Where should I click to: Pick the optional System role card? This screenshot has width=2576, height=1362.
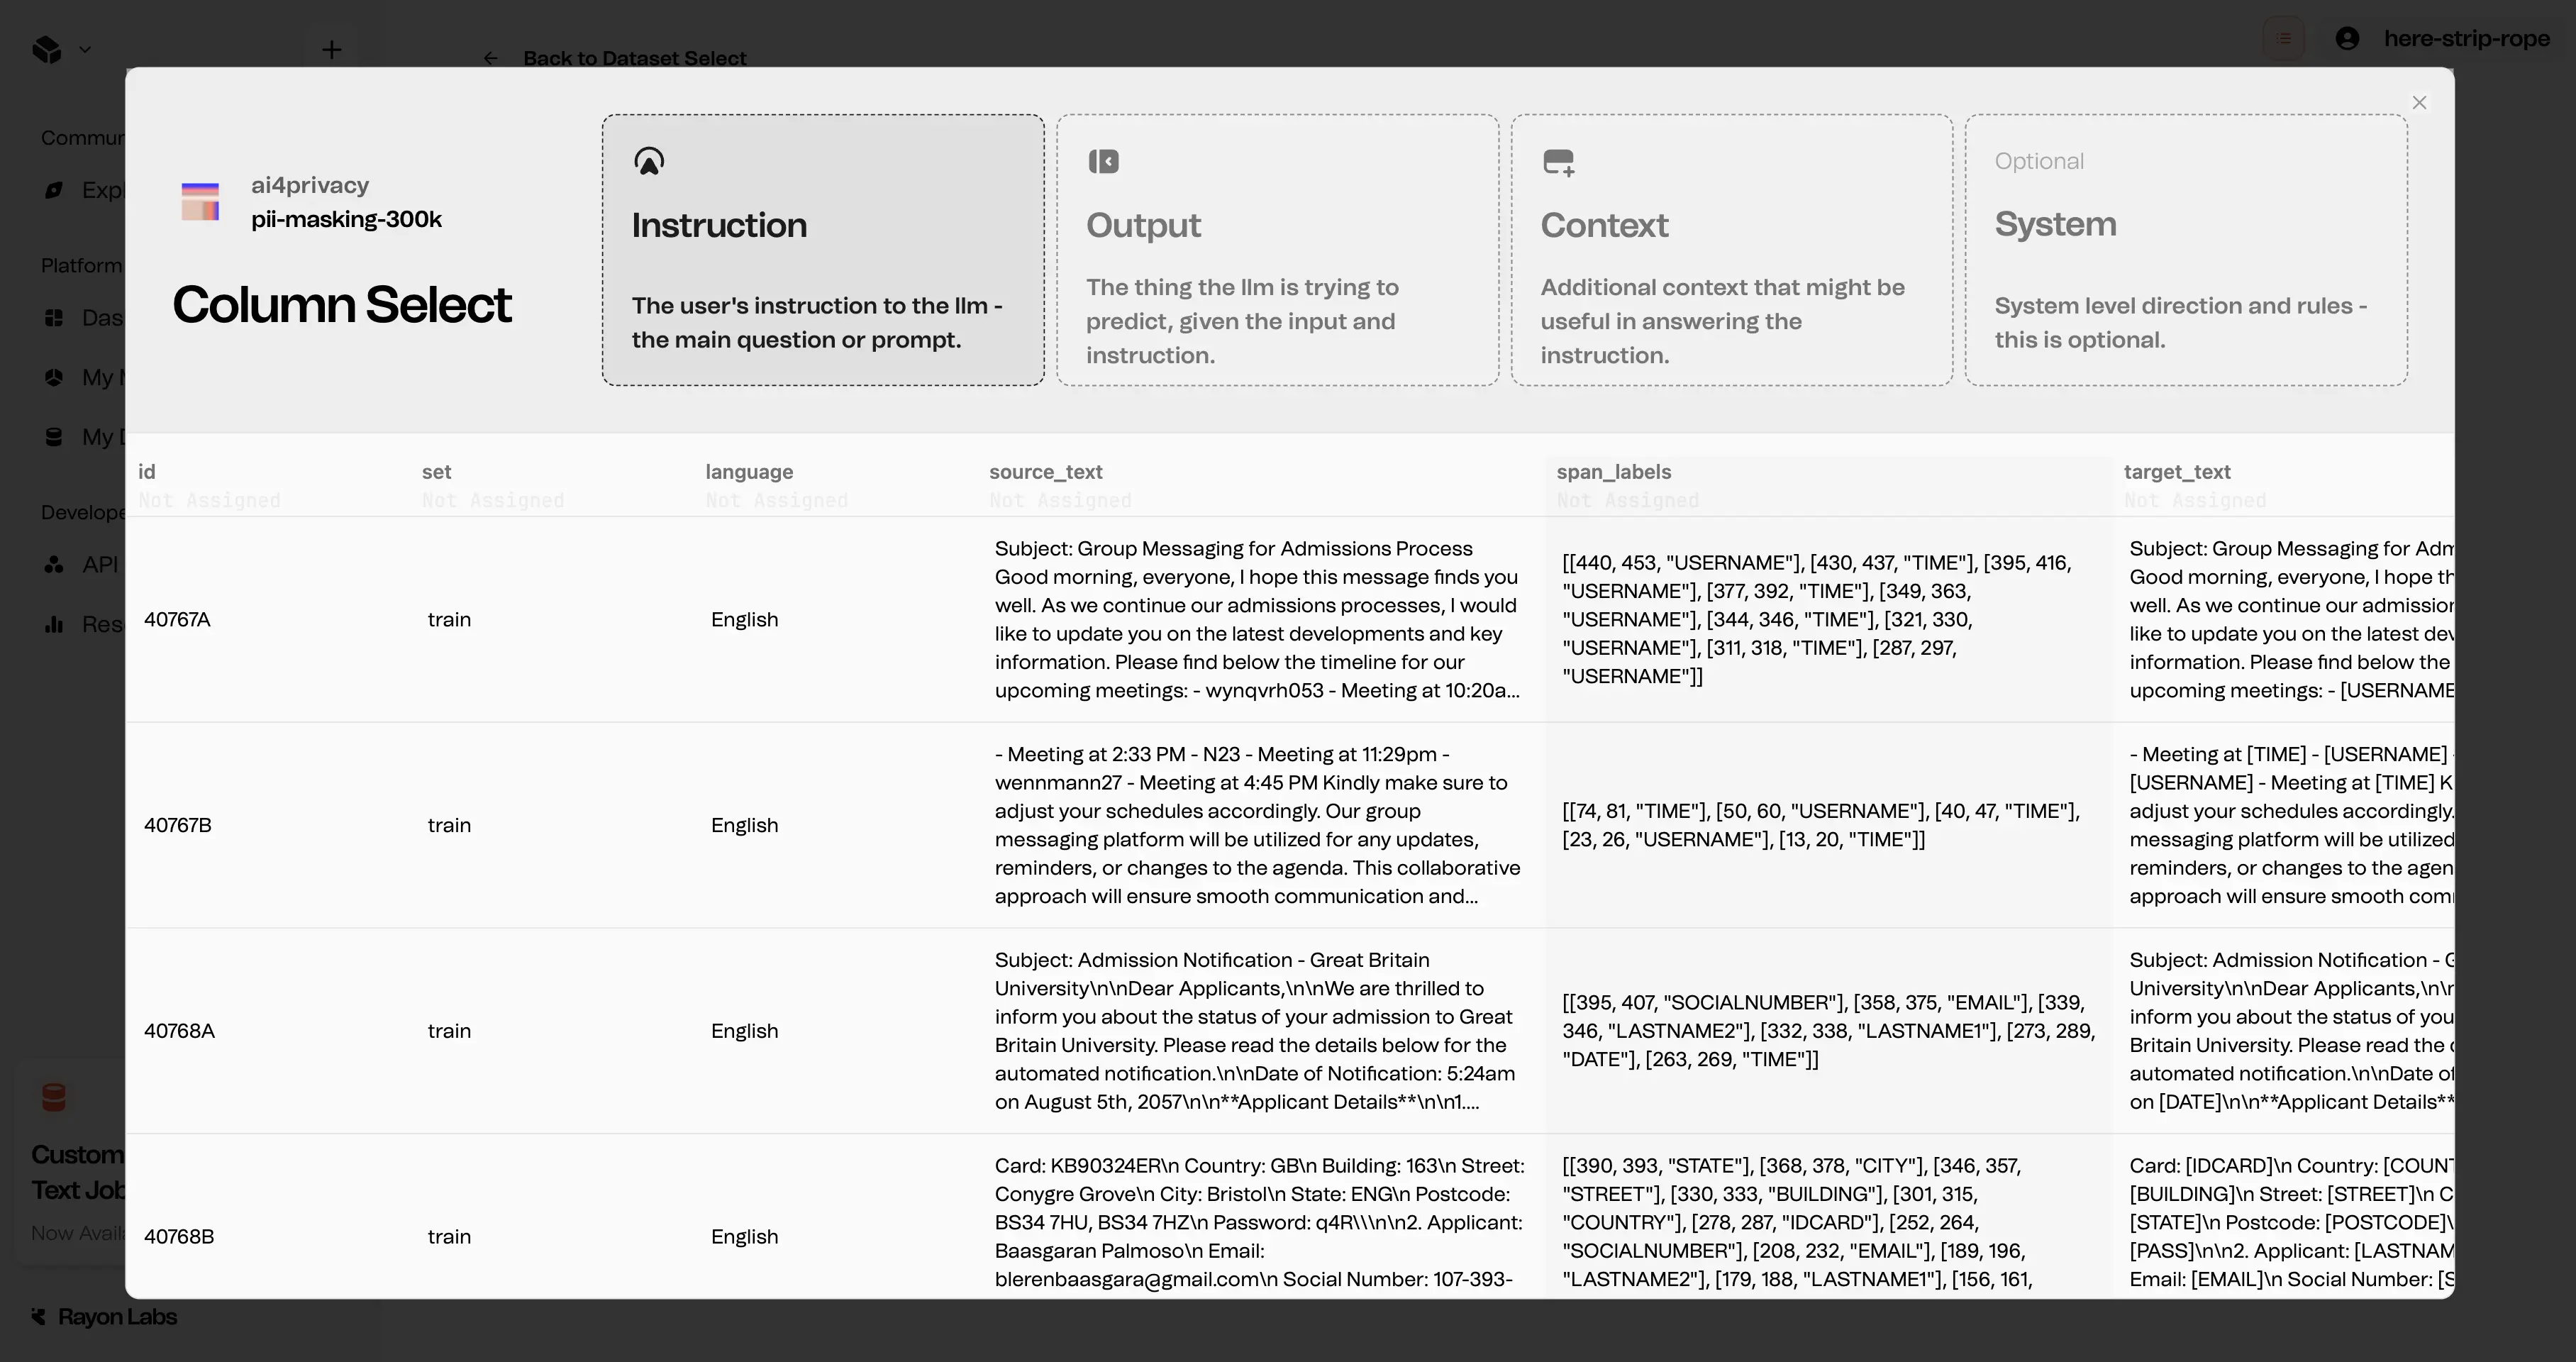2185,250
